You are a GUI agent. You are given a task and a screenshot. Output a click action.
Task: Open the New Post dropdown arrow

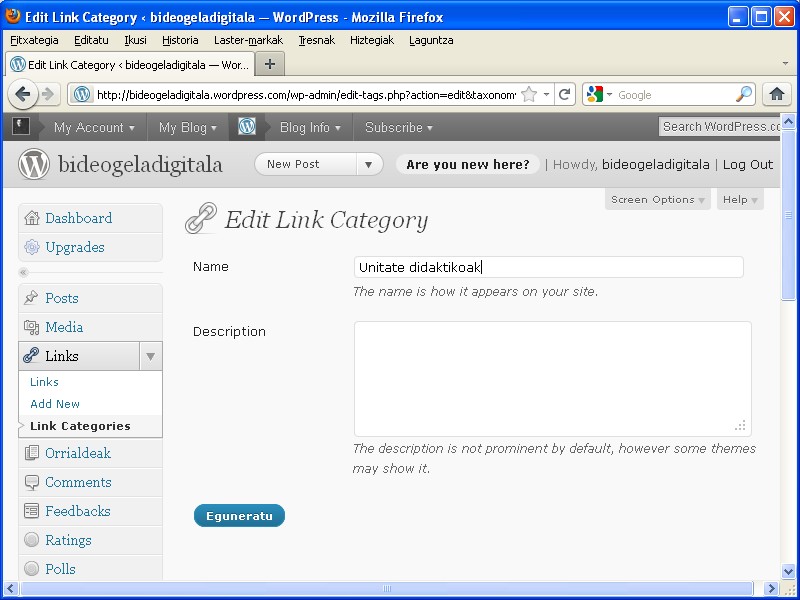click(368, 164)
